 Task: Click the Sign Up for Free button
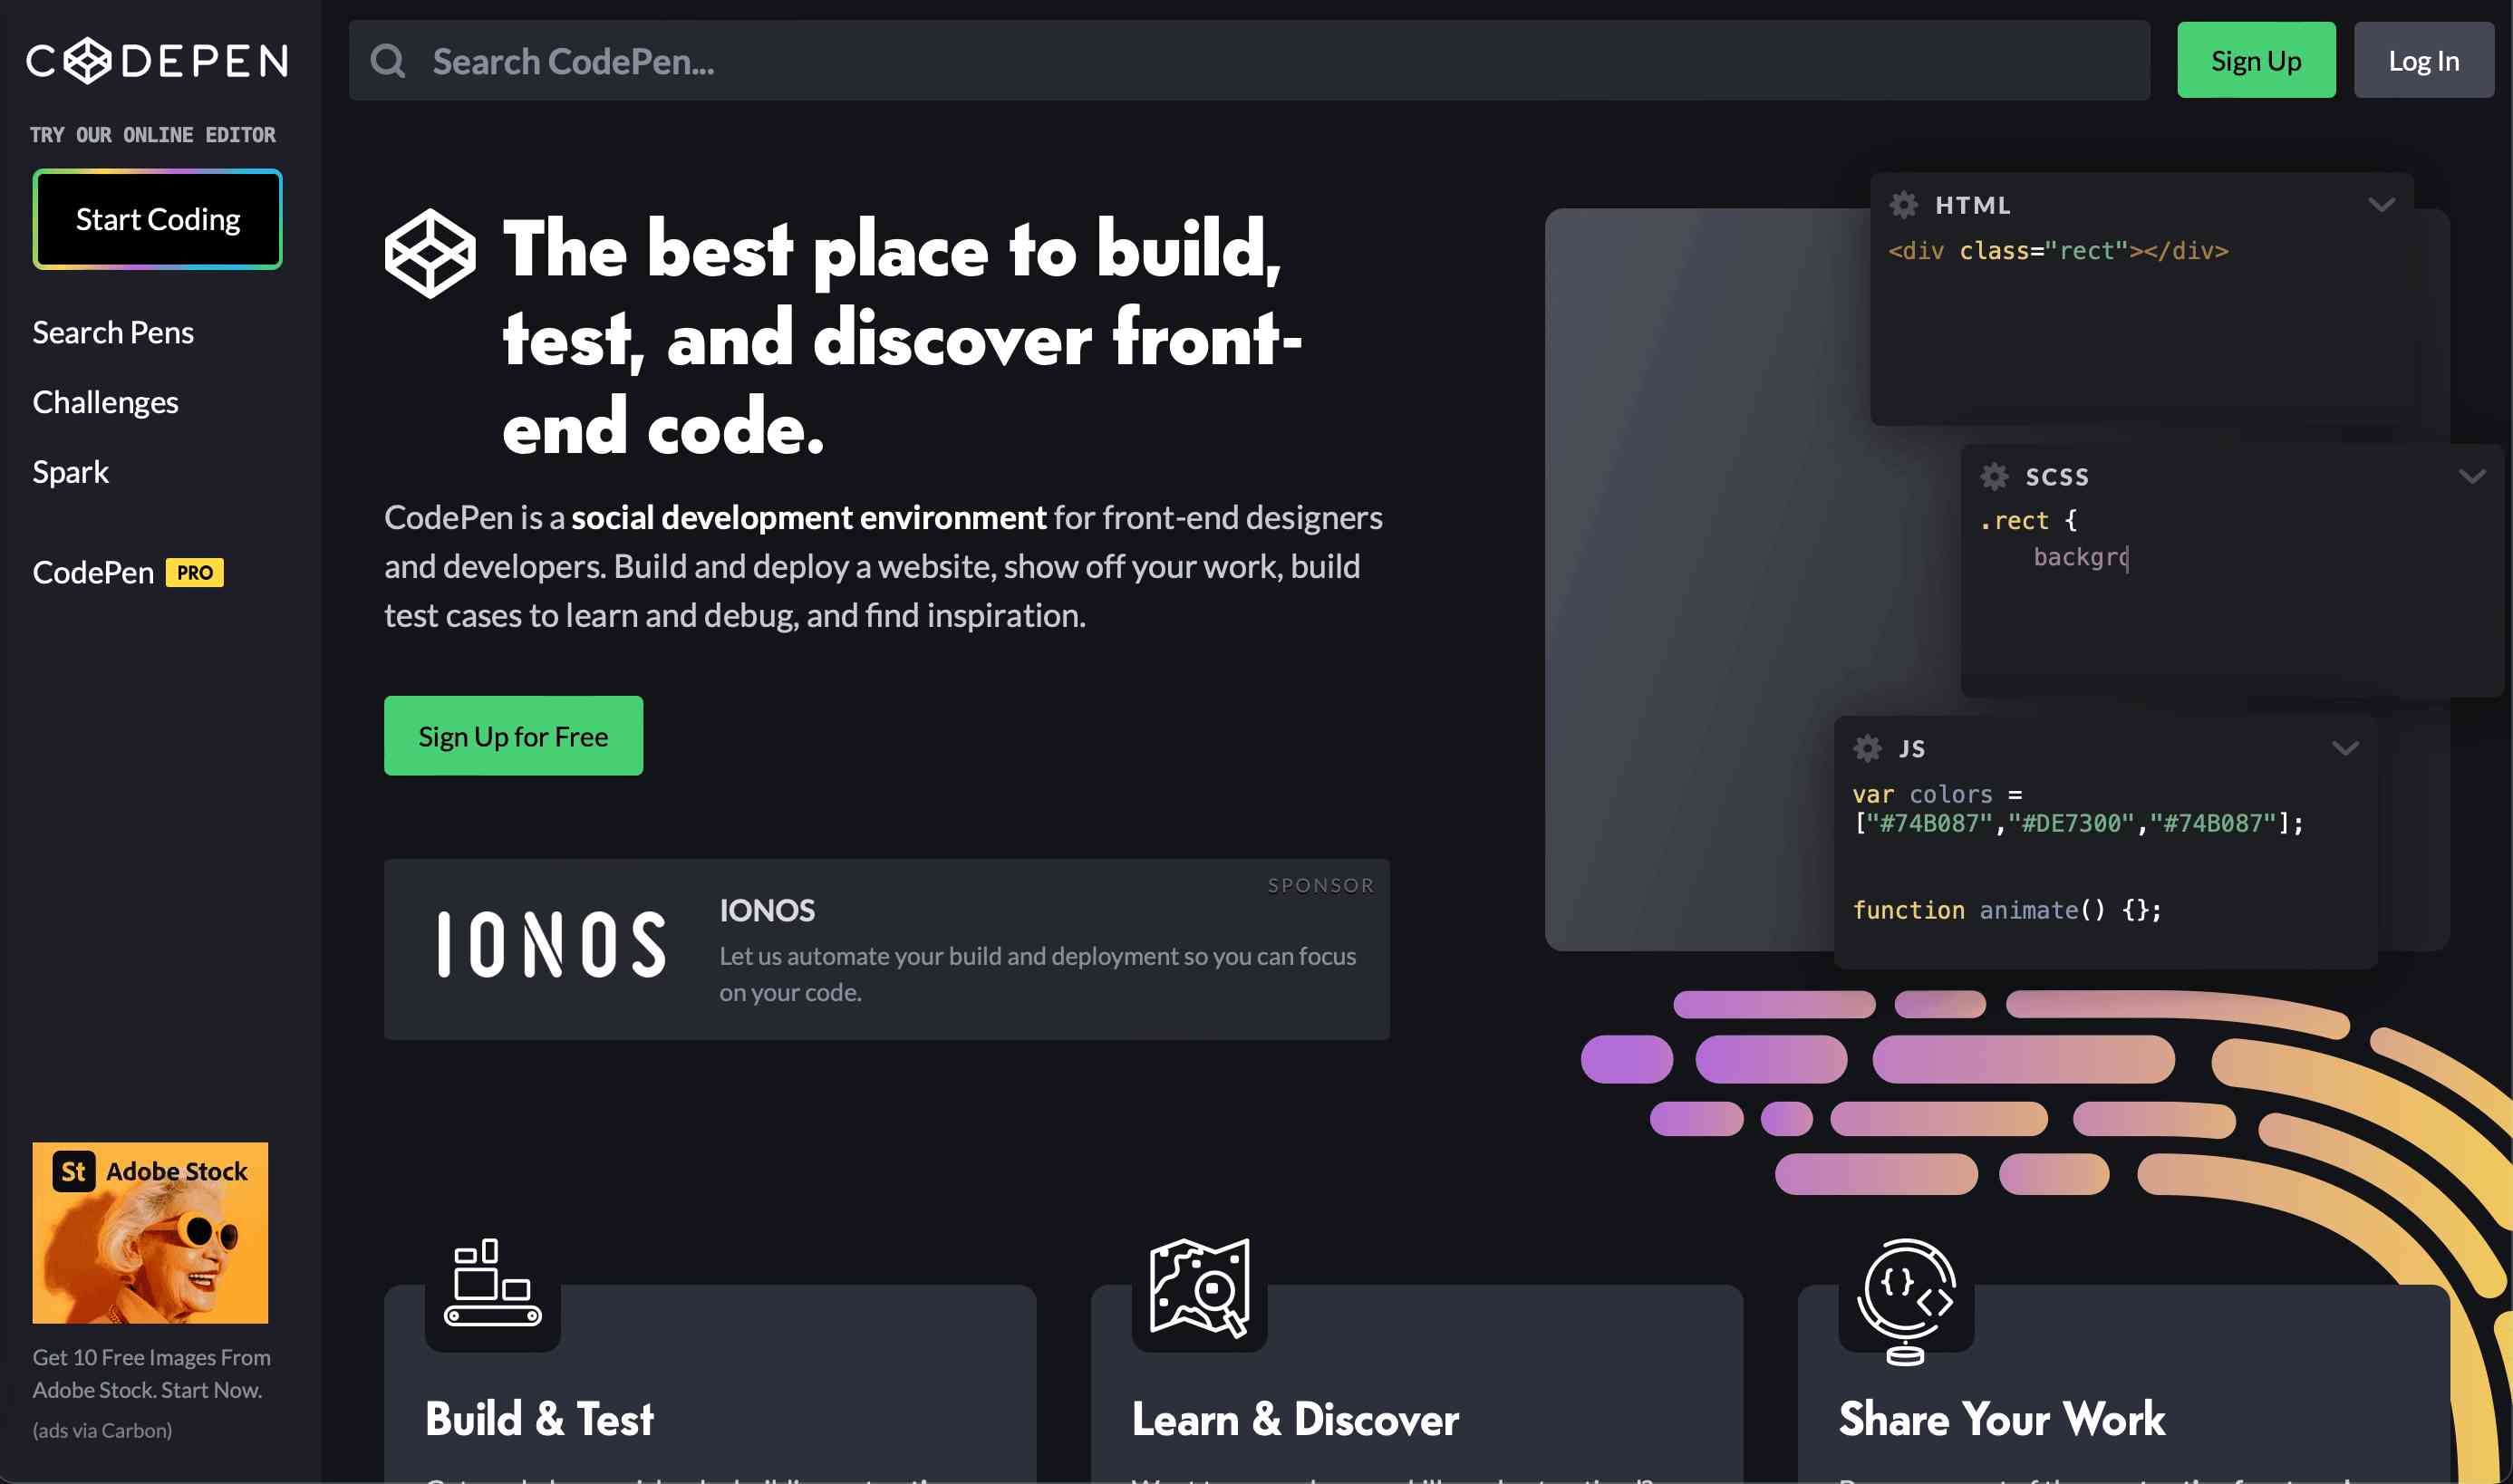coord(513,735)
